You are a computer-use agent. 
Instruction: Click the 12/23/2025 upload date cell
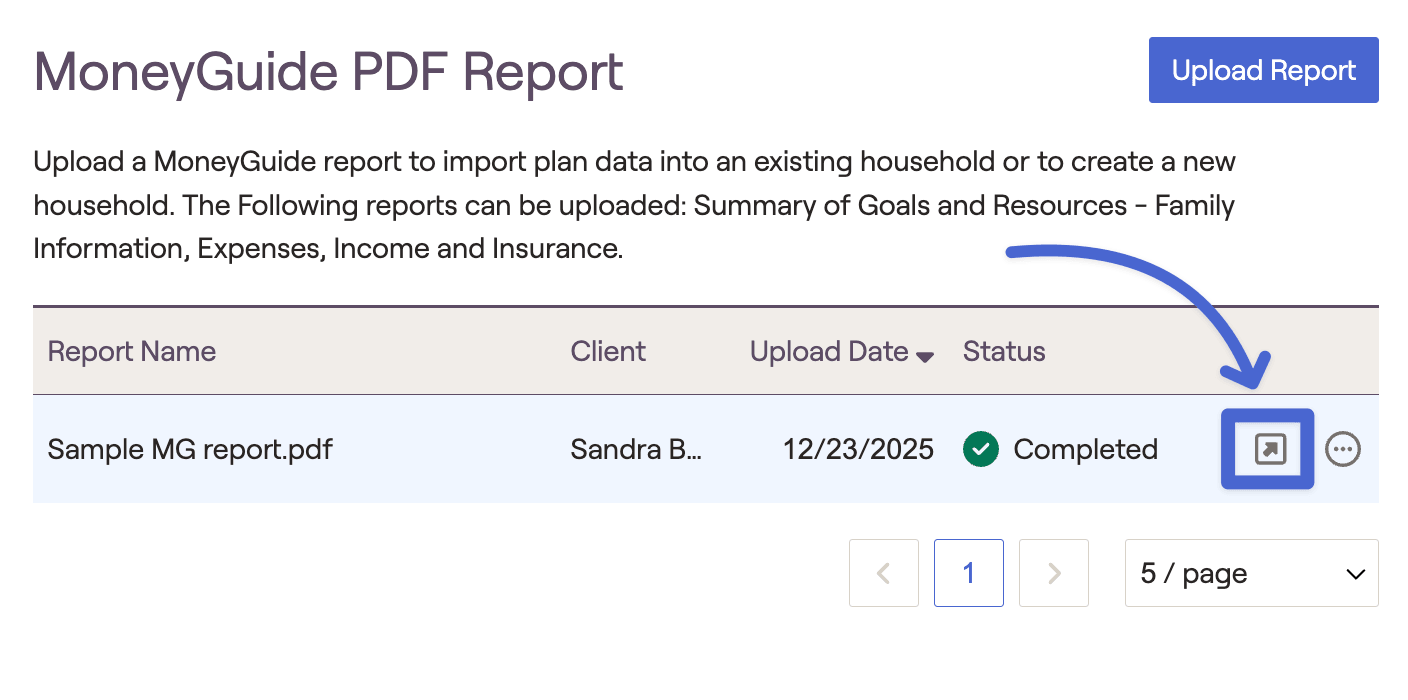click(858, 450)
